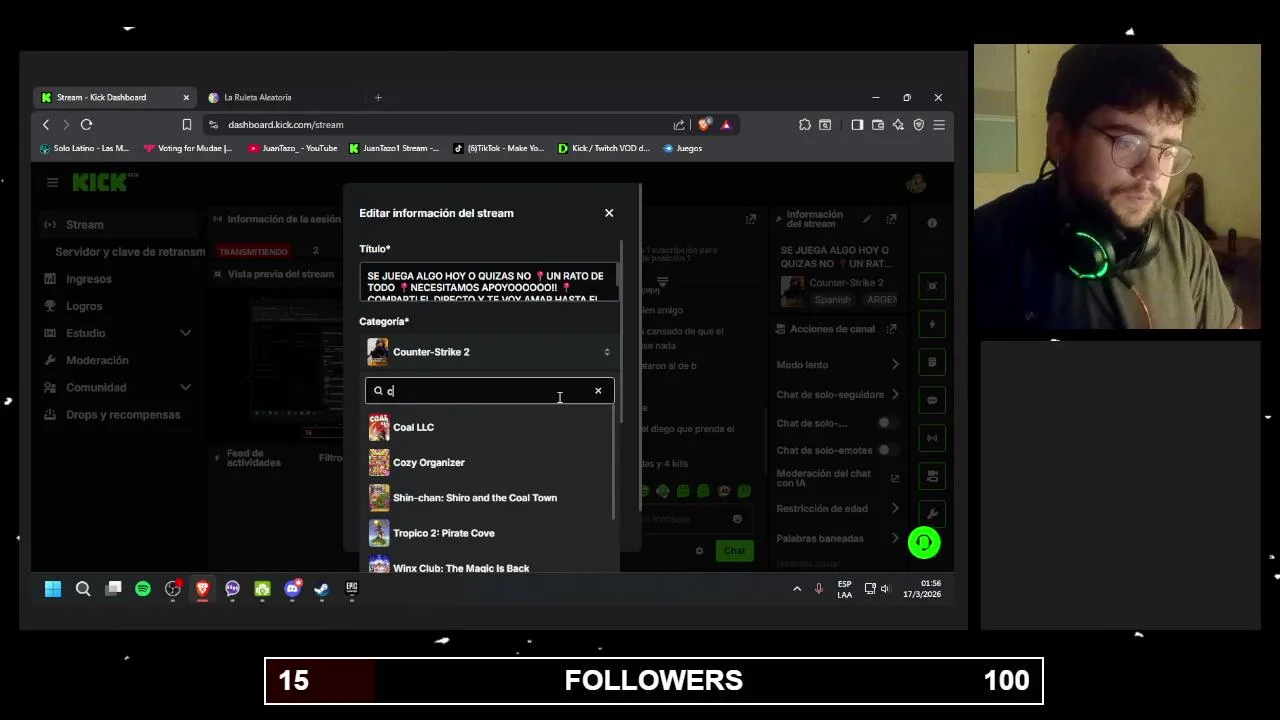Viewport: 1280px width, 720px height.
Task: Open the browser main menu
Action: [939, 125]
